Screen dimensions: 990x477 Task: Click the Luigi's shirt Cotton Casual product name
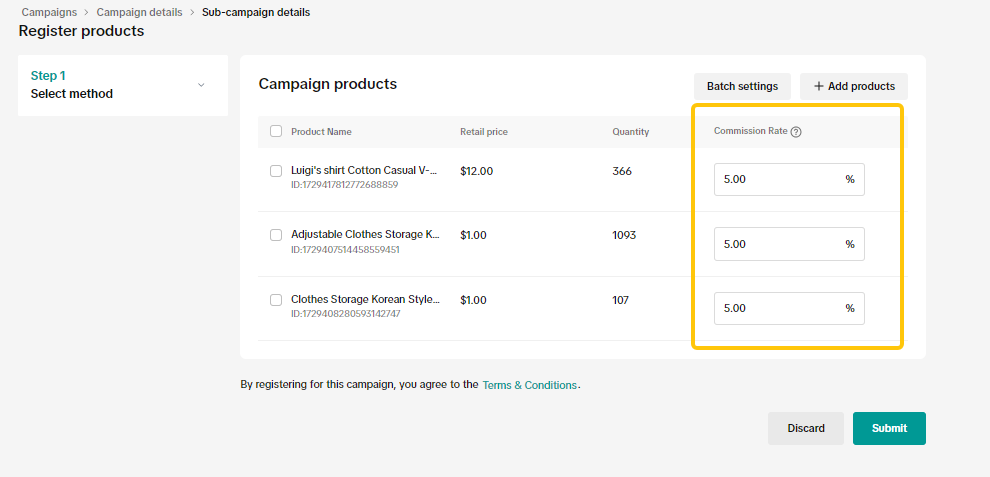pos(364,171)
